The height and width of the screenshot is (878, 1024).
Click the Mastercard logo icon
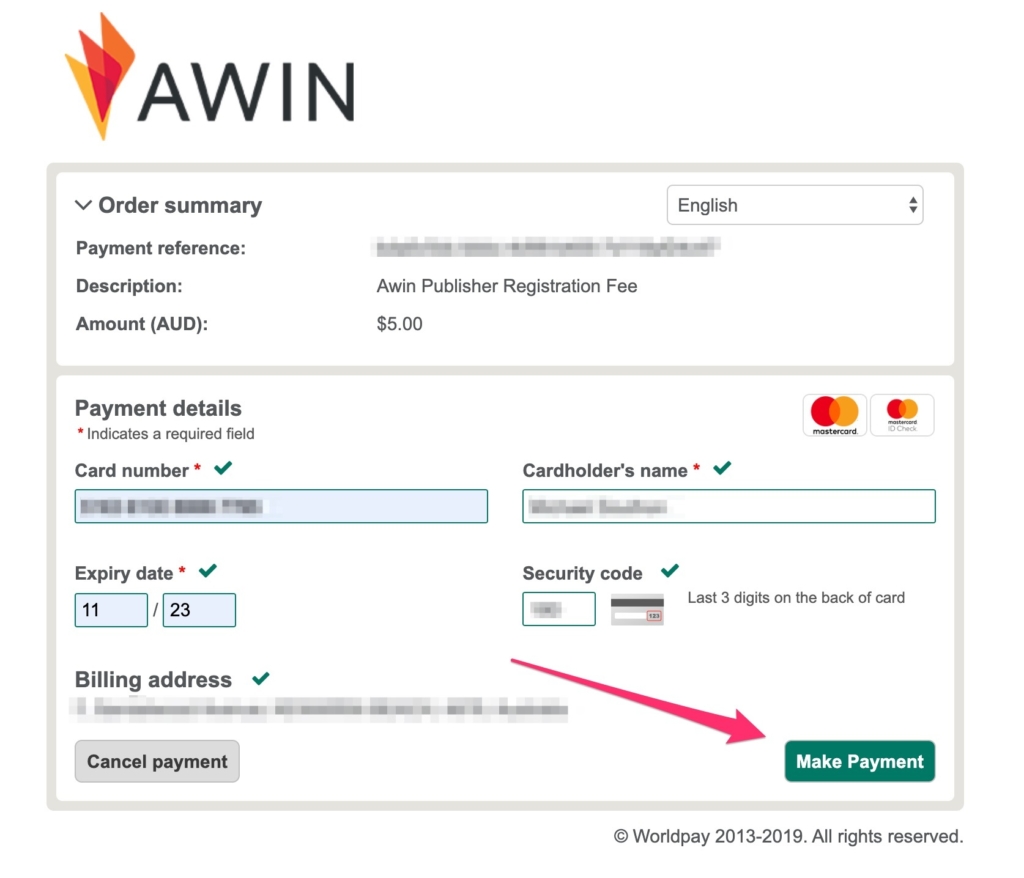click(834, 414)
